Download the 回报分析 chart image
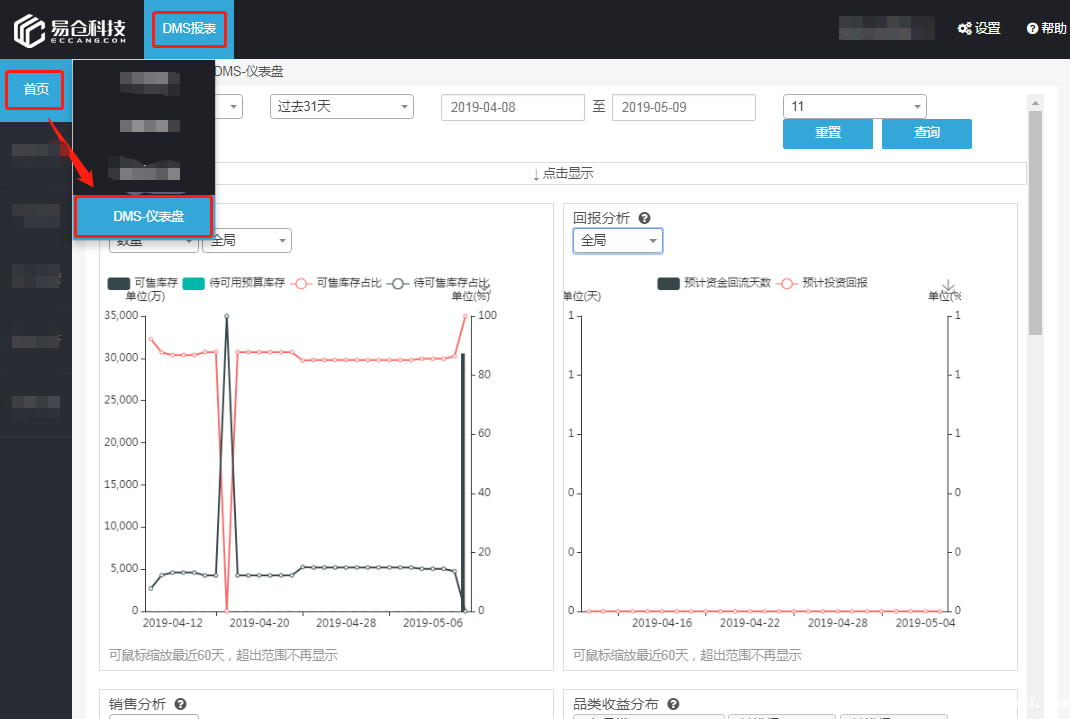The width and height of the screenshot is (1070, 719). click(x=948, y=287)
